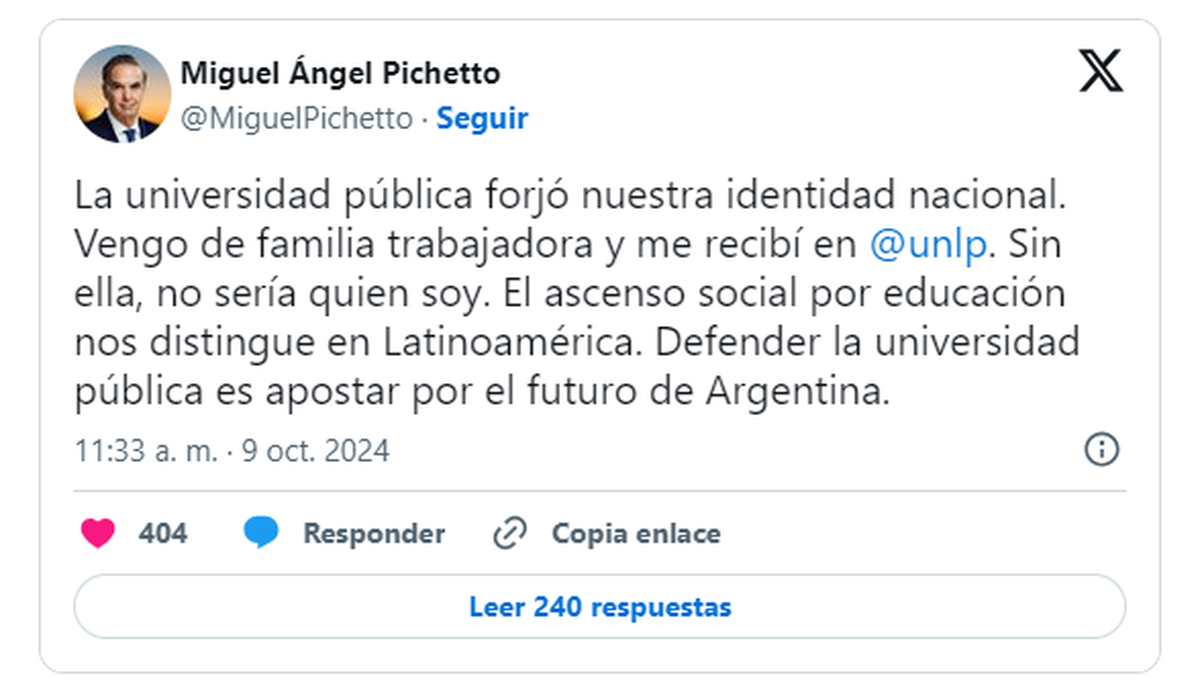The width and height of the screenshot is (1200, 690).
Task: Click the 404 likes count
Action: coord(162,534)
